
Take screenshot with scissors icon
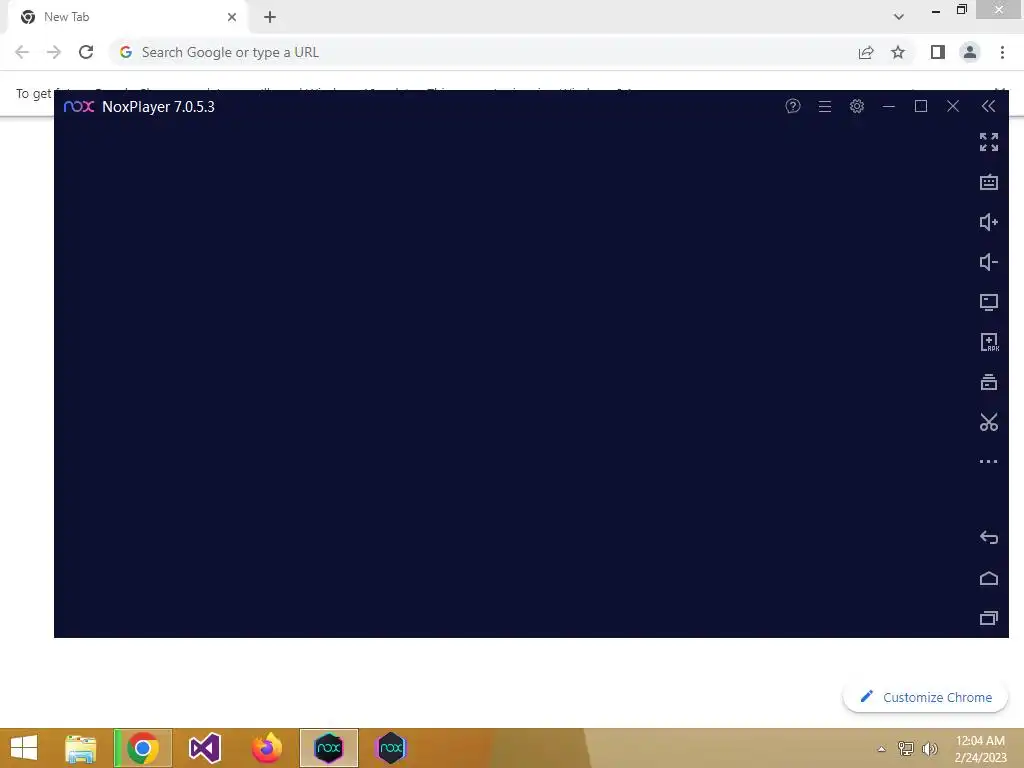989,422
